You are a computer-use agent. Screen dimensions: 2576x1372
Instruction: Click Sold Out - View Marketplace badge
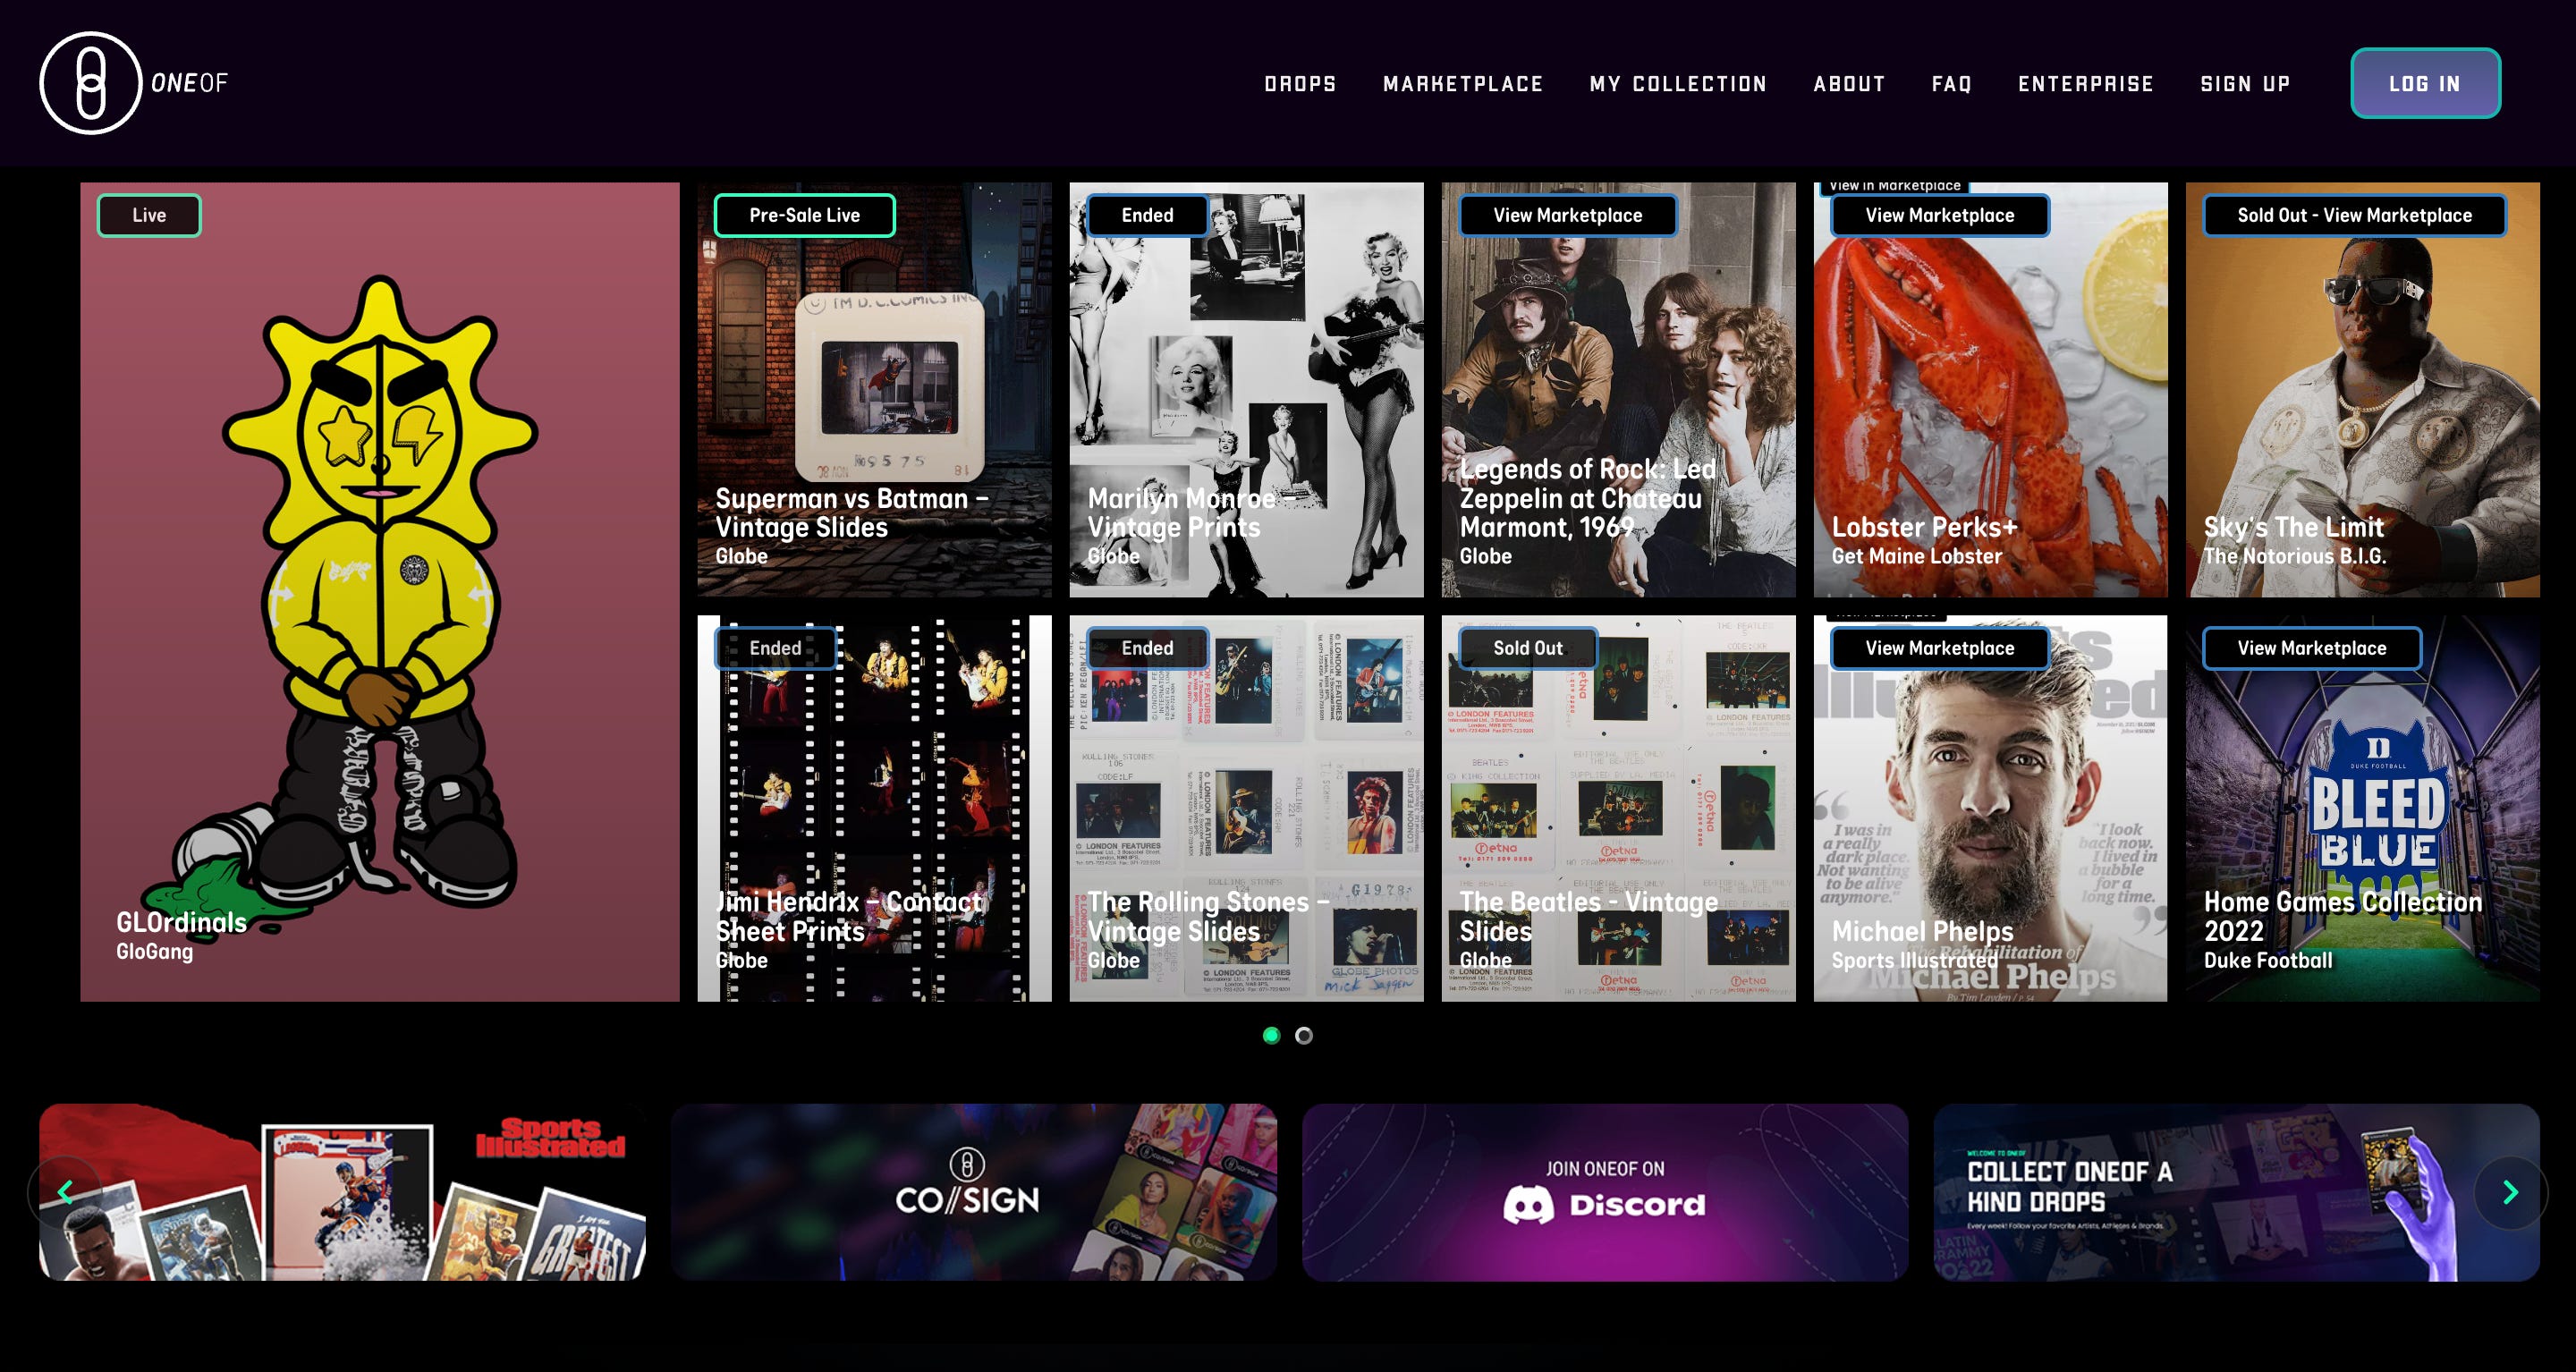coord(2354,215)
